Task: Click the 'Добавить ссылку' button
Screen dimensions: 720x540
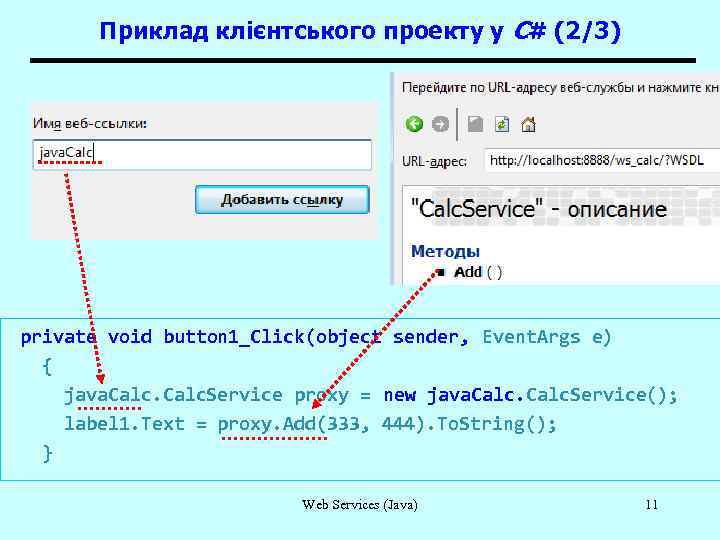Action: [282, 200]
